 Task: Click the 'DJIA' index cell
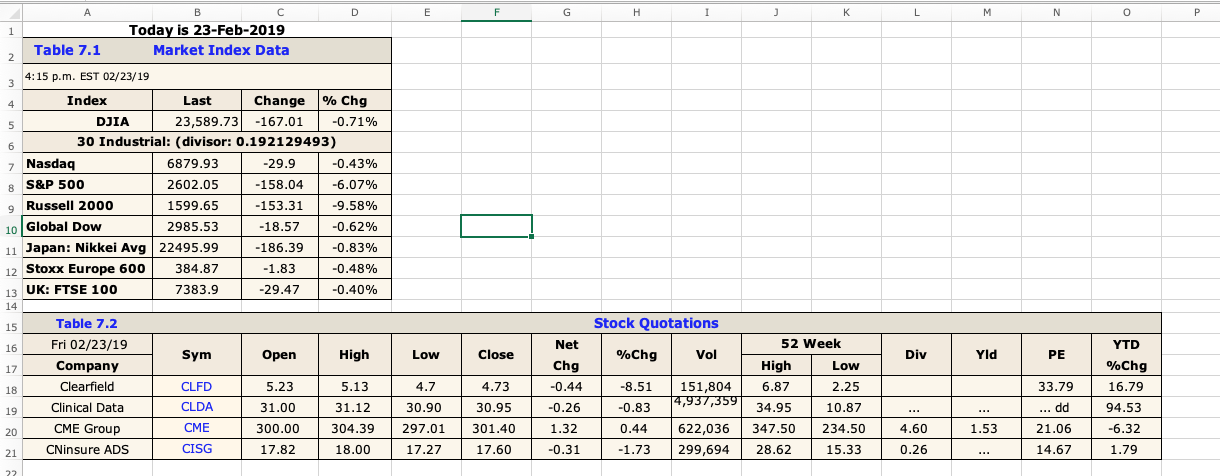pyautogui.click(x=87, y=122)
